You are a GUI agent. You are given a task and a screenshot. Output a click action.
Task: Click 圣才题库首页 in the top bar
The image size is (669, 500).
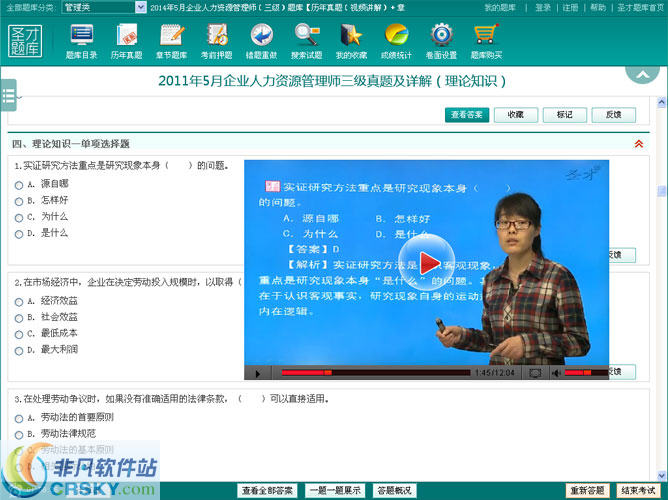(640, 8)
